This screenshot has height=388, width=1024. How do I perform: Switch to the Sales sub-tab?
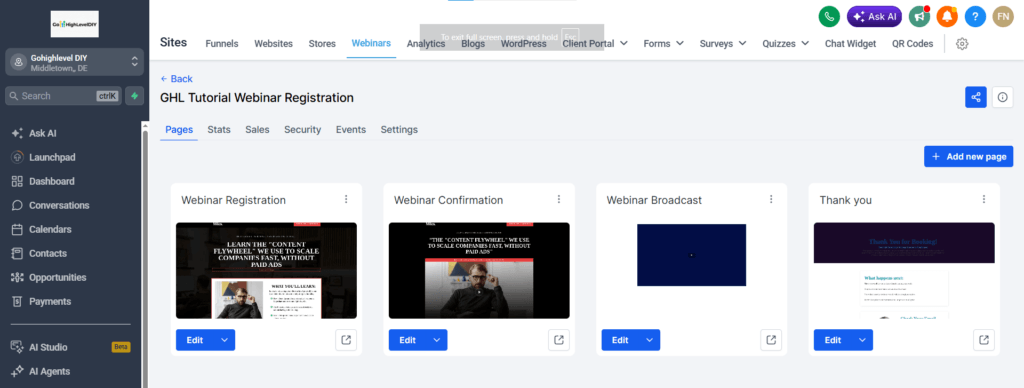click(257, 129)
